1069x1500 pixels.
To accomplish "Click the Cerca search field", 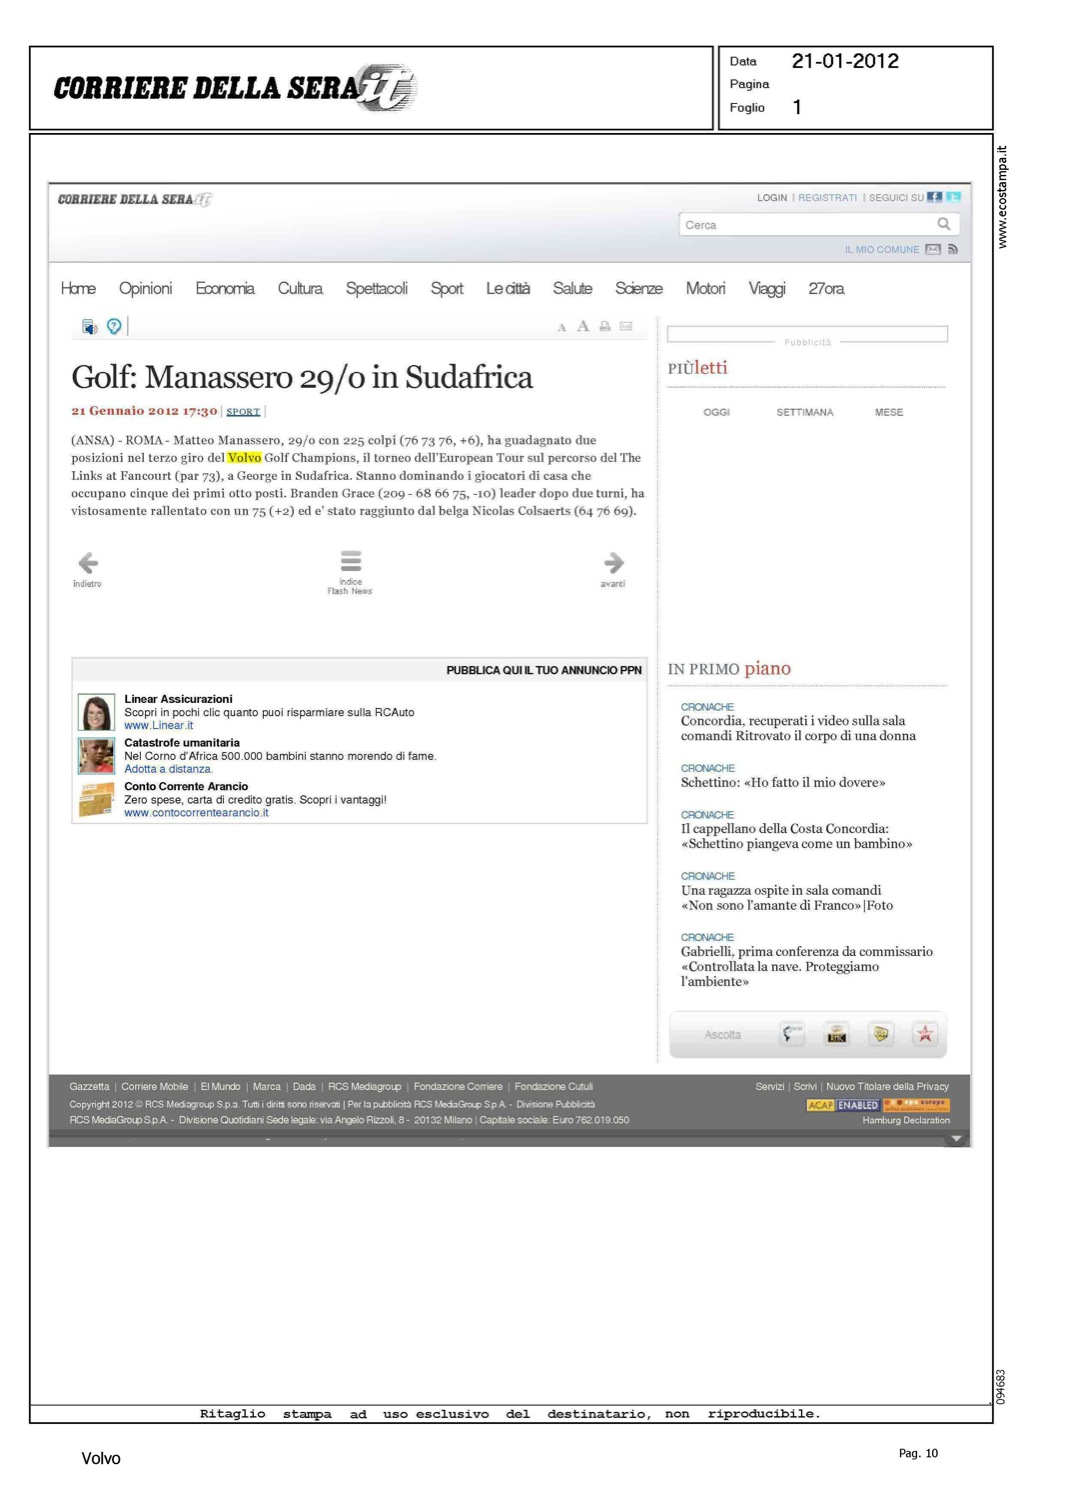I will (805, 225).
